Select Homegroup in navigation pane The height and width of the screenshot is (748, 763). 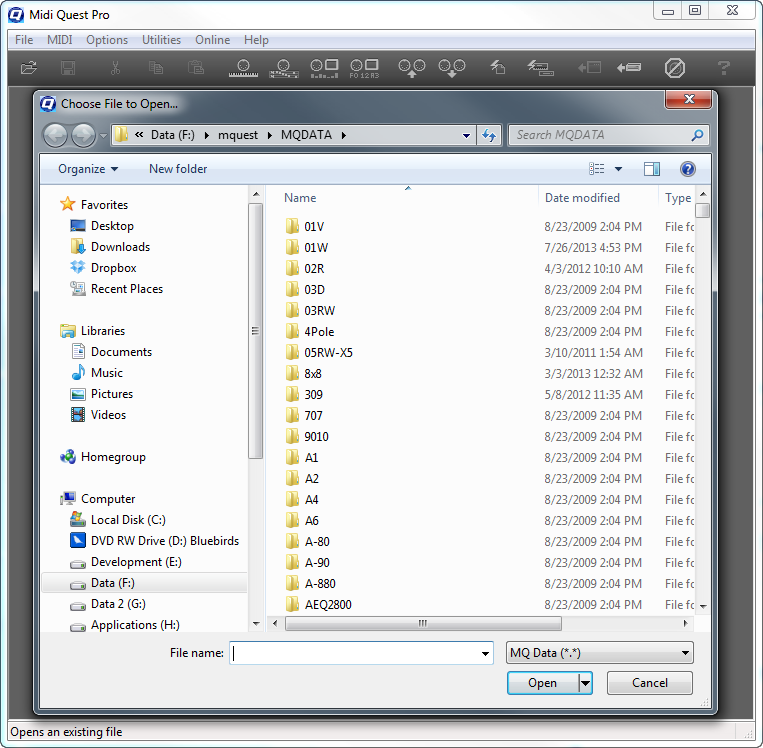pos(102,457)
